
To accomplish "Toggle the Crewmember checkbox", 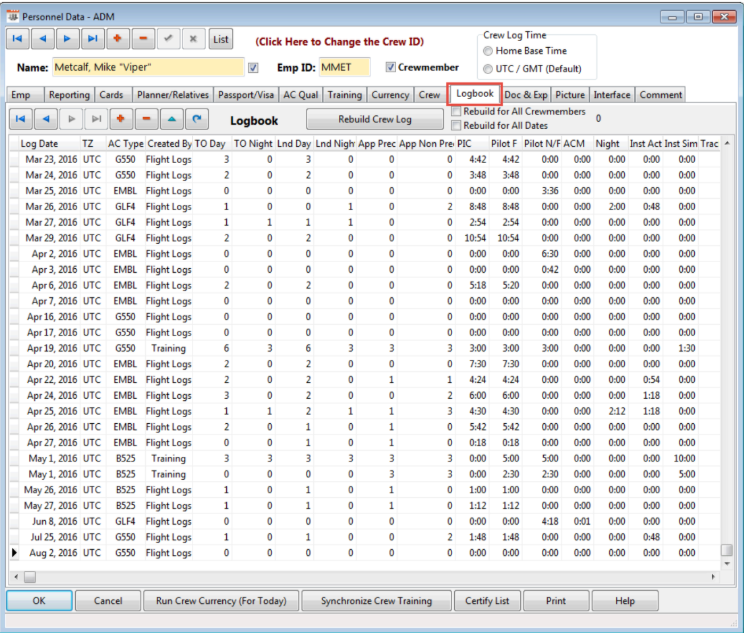I will (391, 68).
